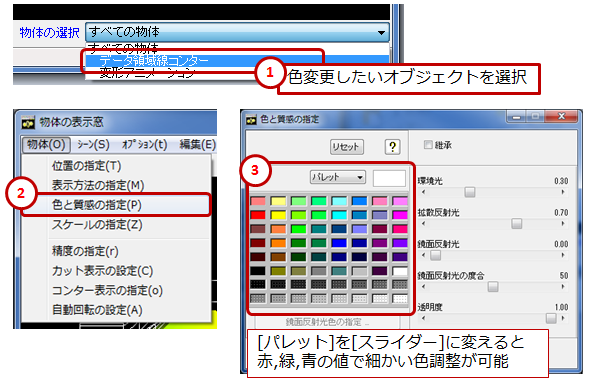Click the 色と質感の指定 window title icon
Viewport: 592px width, 390px height.
pos(251,120)
